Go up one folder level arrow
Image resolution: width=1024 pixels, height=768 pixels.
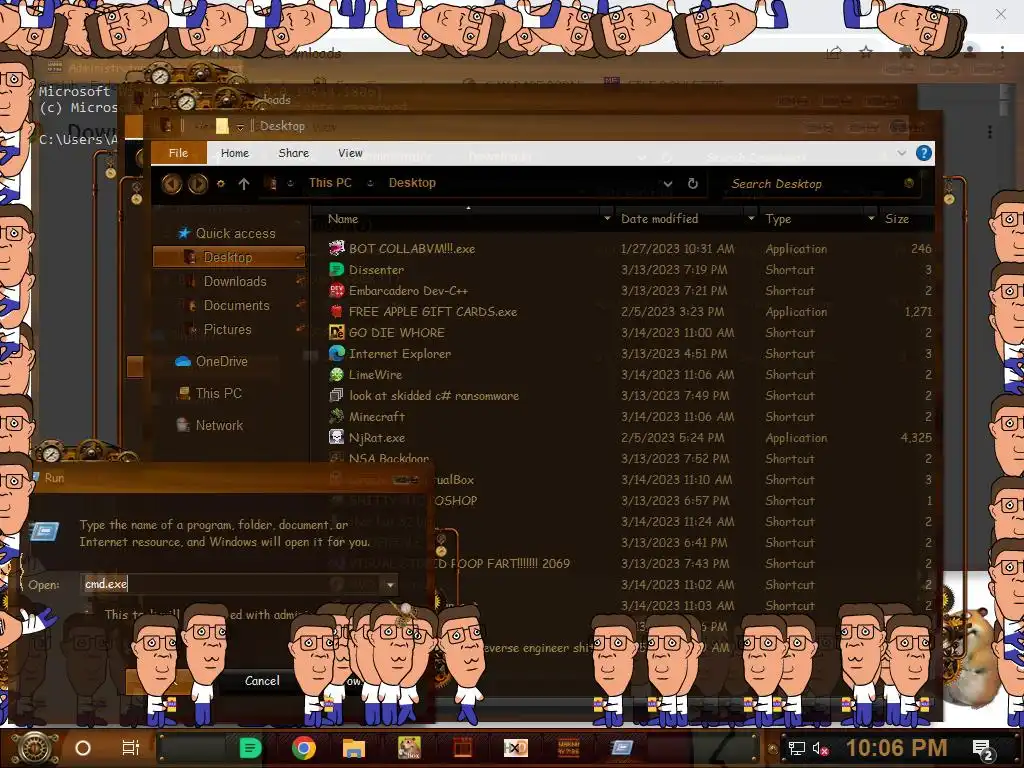pos(244,184)
